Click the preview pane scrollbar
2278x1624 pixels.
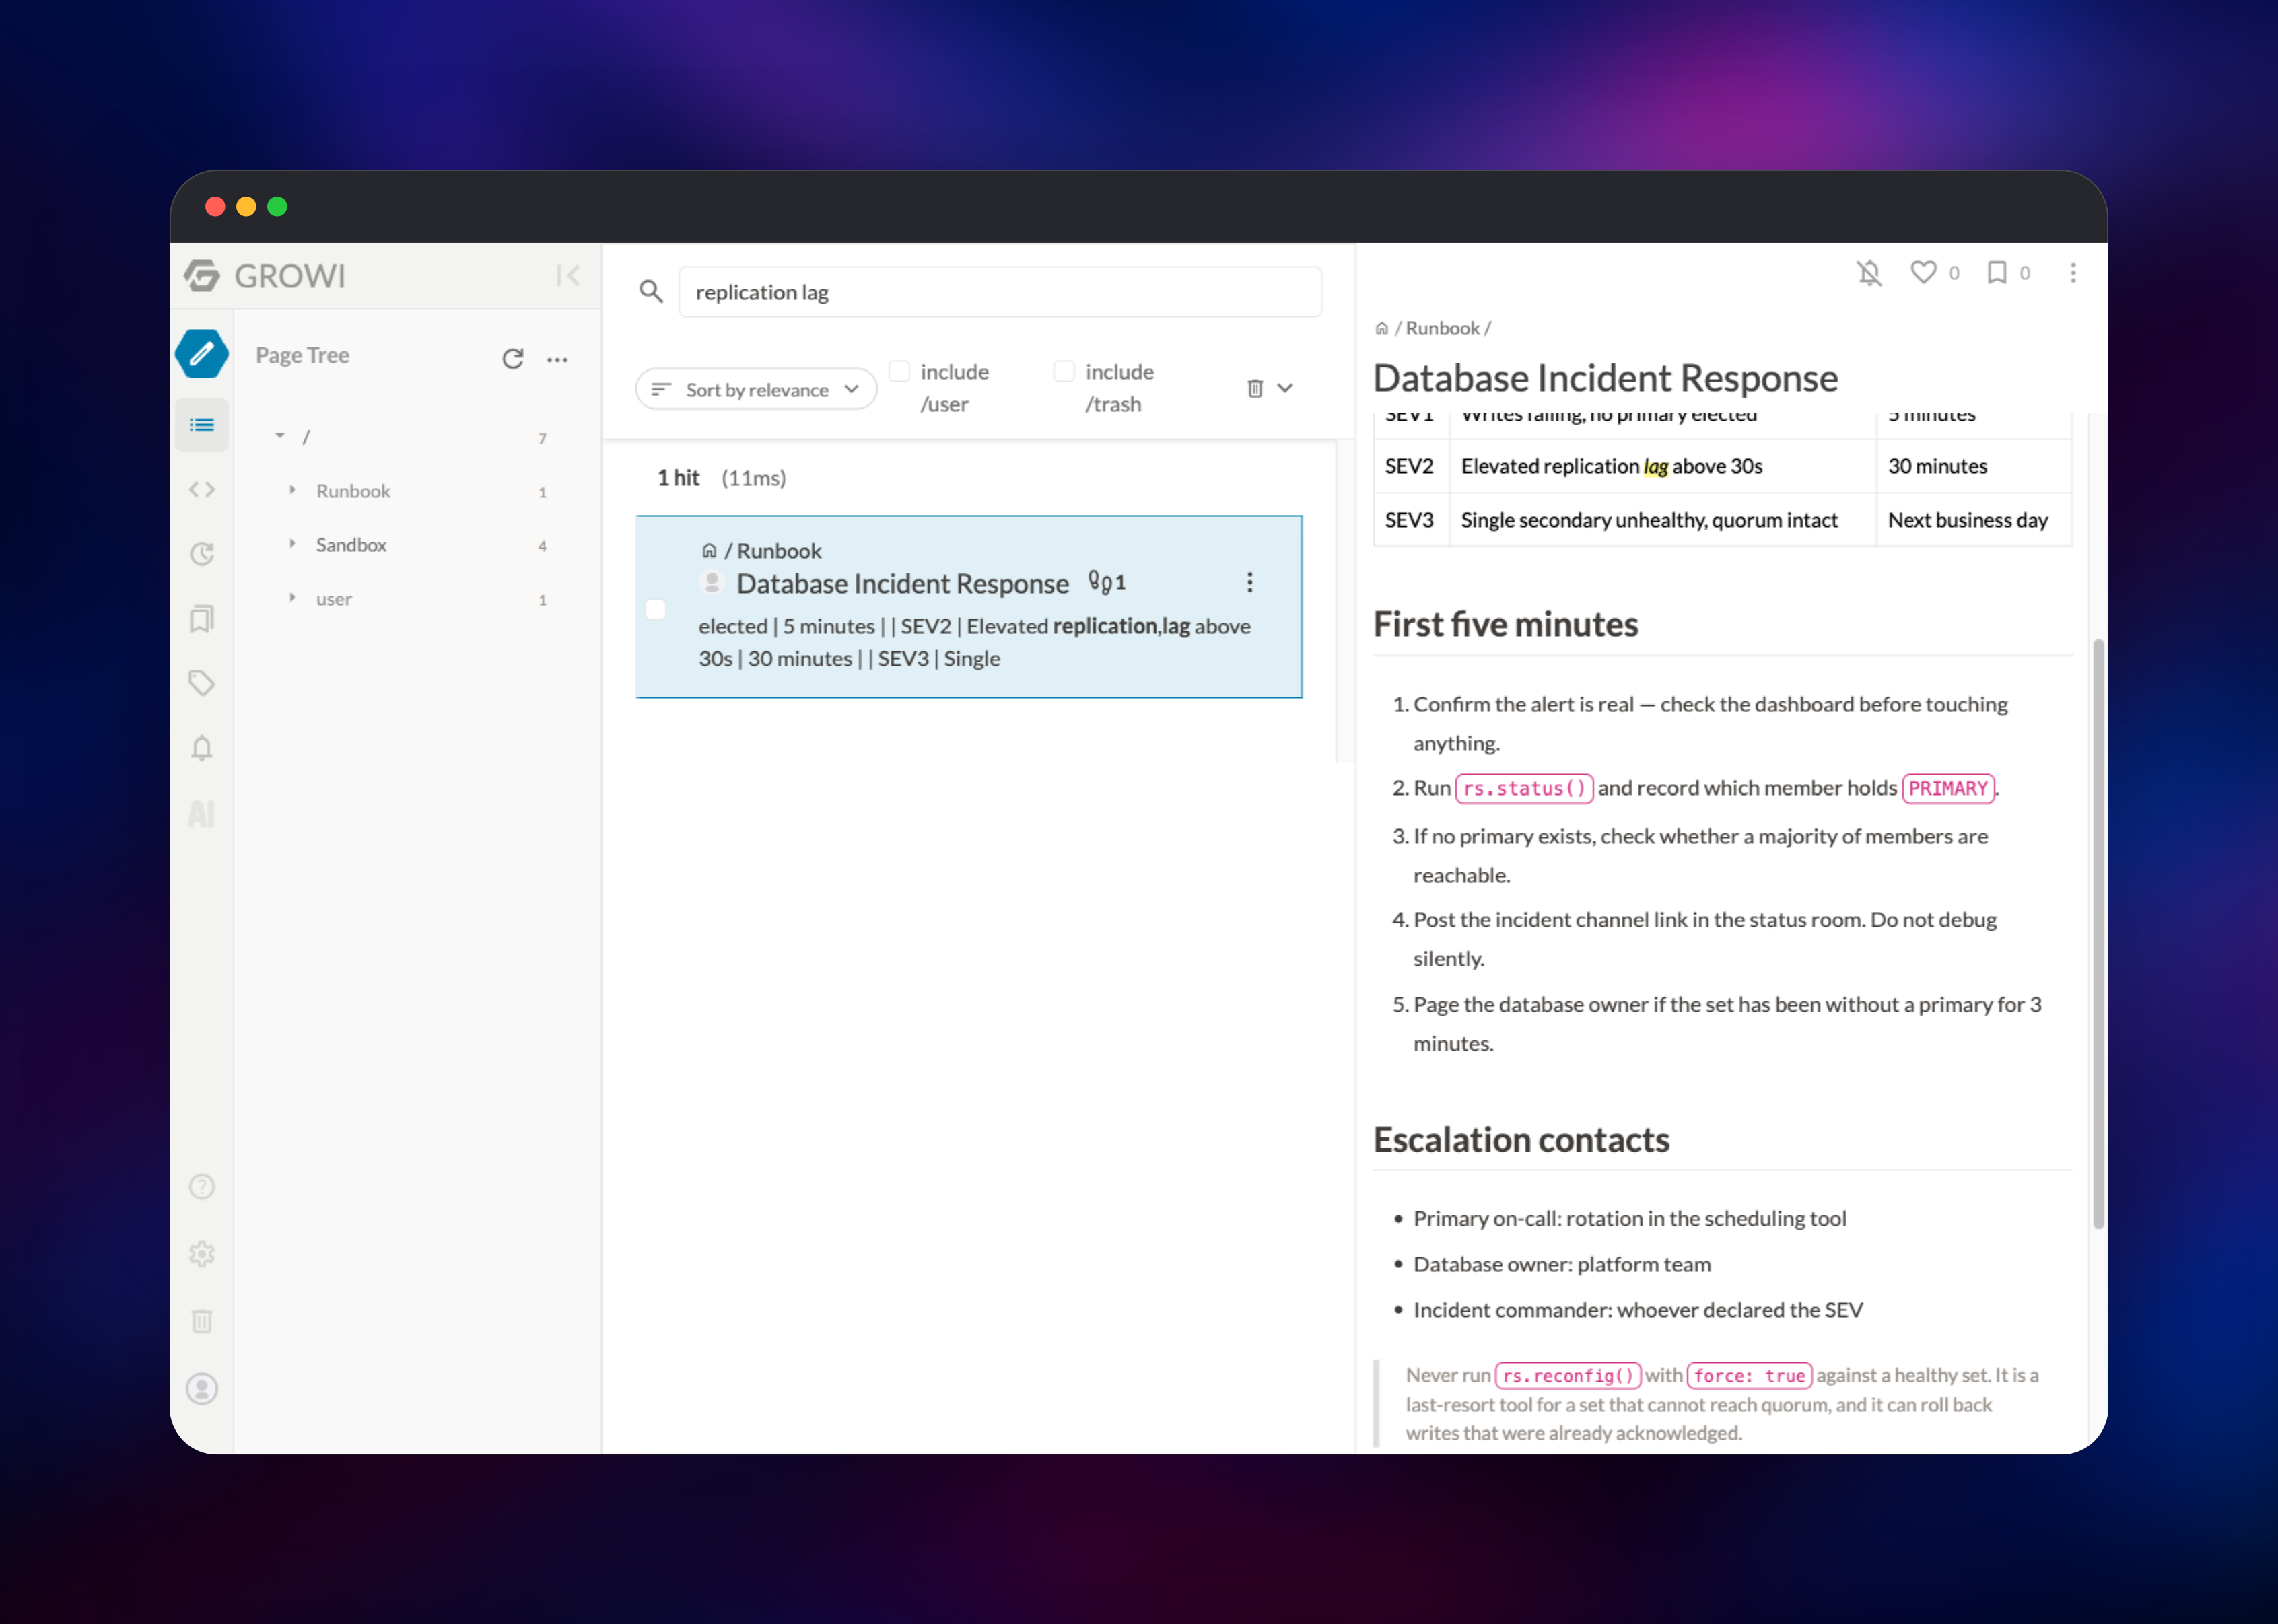coord(2098,933)
